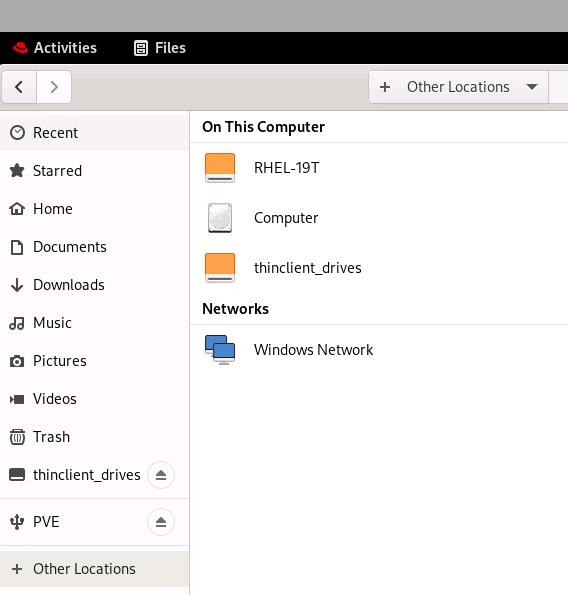This screenshot has width=568, height=595.
Task: Open the Files application menu
Action: [160, 48]
